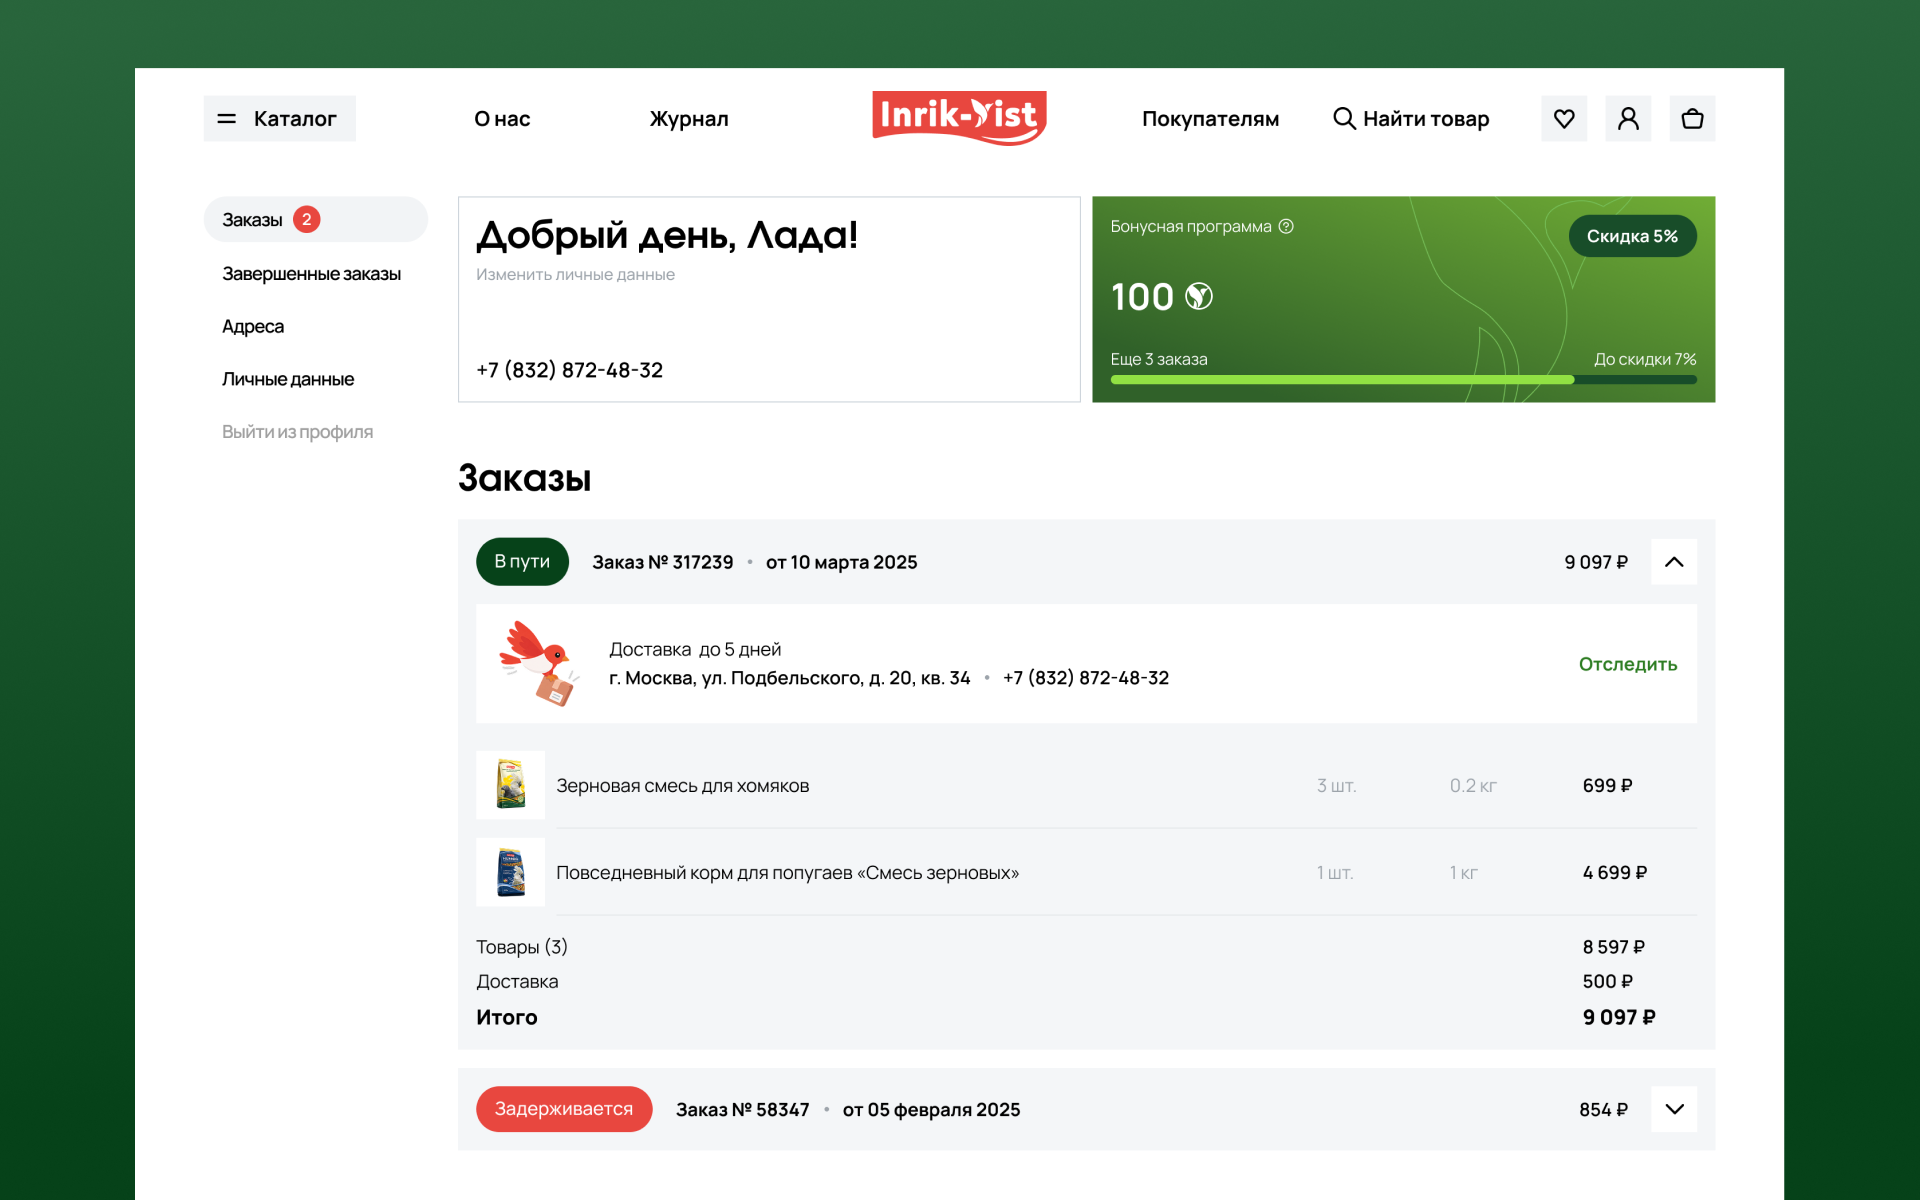Go to О нас page
This screenshot has width=1920, height=1200.
click(x=502, y=119)
